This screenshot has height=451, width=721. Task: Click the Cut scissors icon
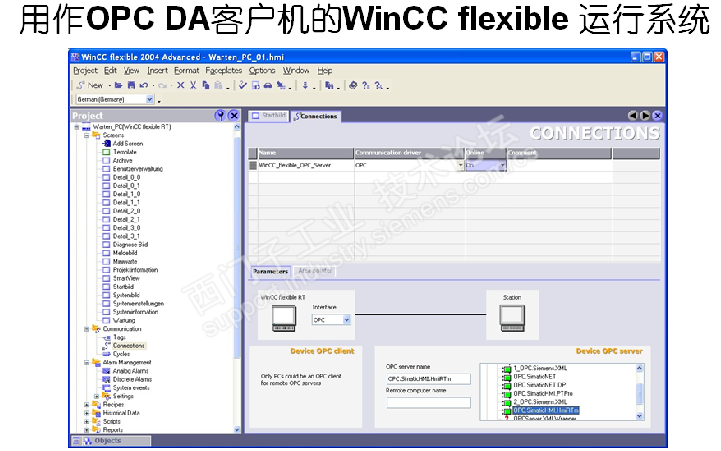(193, 86)
